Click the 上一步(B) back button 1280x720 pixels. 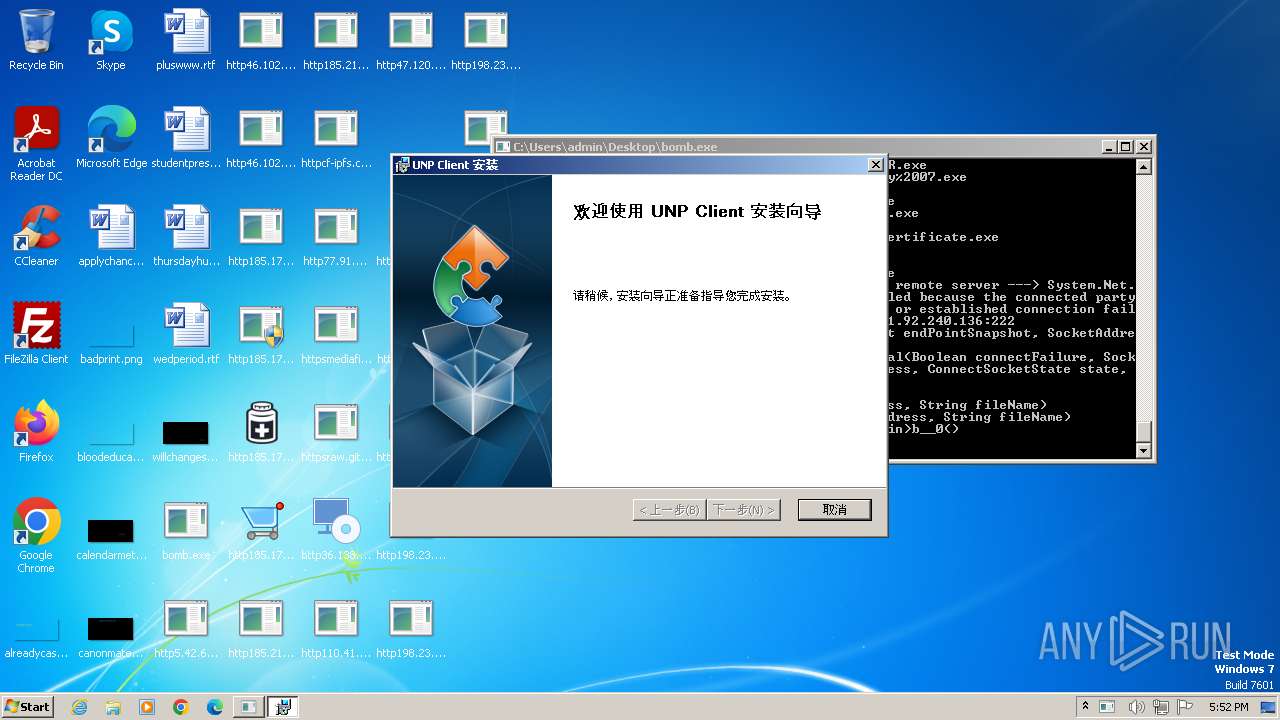[x=670, y=510]
